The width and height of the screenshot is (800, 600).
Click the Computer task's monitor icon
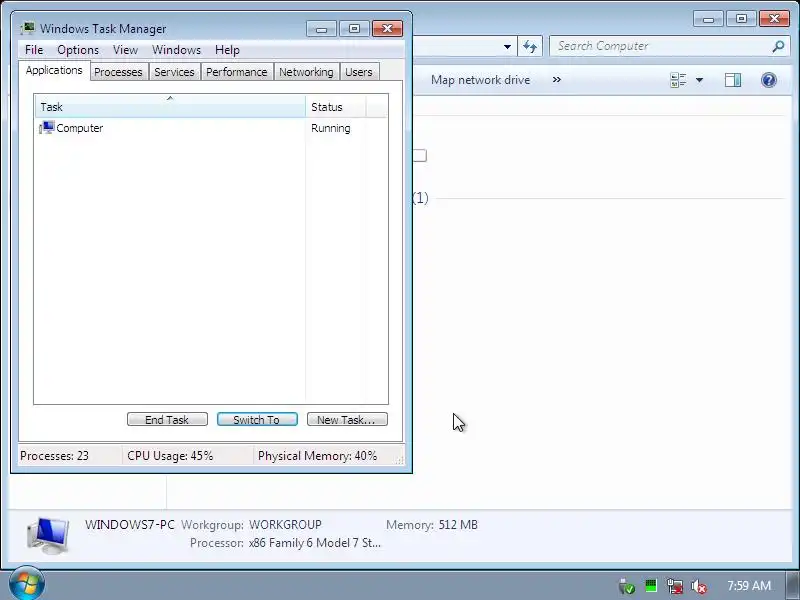pyautogui.click(x=47, y=128)
